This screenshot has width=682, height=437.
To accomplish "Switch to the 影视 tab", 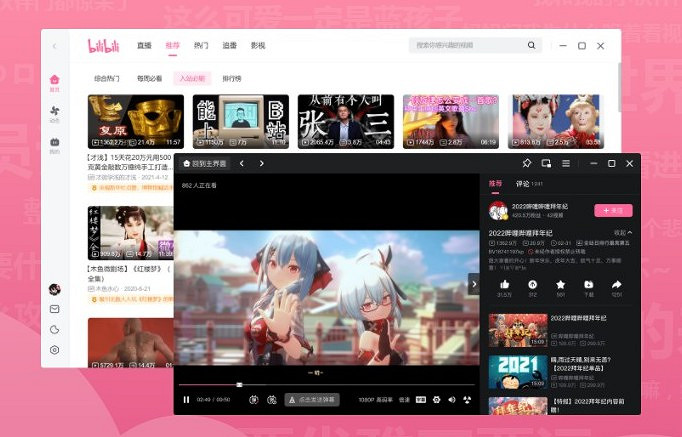I will click(x=258, y=45).
